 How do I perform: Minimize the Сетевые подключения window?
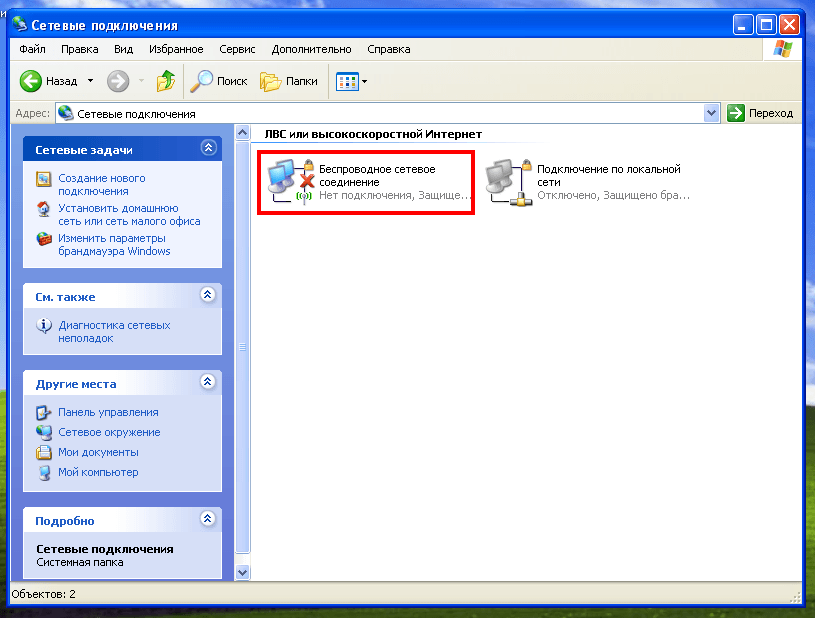click(742, 24)
